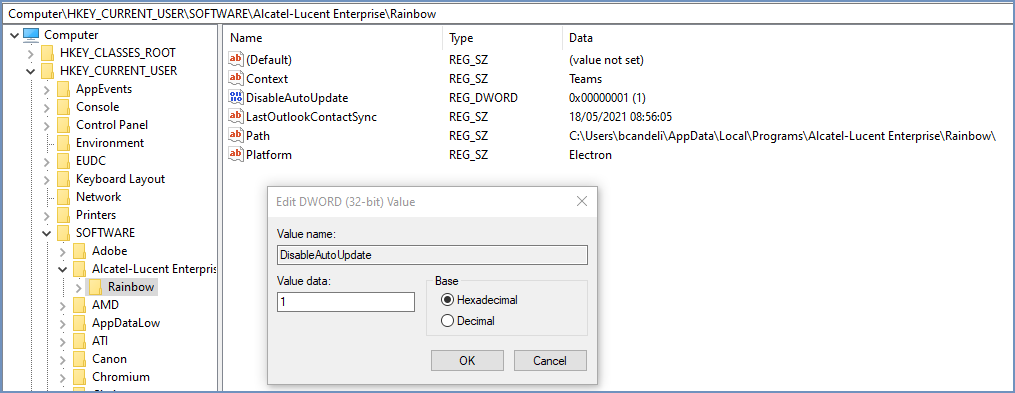Viewport: 1015px width, 393px height.
Task: Cancel the Edit DWORD dialog
Action: pos(550,361)
